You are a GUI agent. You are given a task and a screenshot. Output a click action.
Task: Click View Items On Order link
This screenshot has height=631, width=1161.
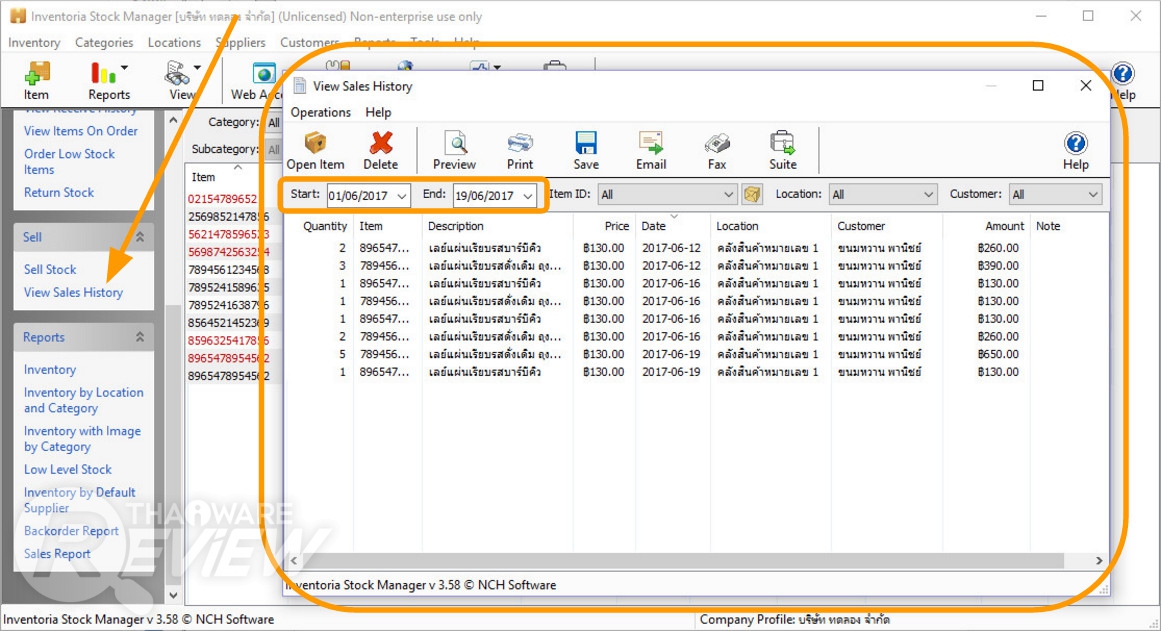[81, 131]
